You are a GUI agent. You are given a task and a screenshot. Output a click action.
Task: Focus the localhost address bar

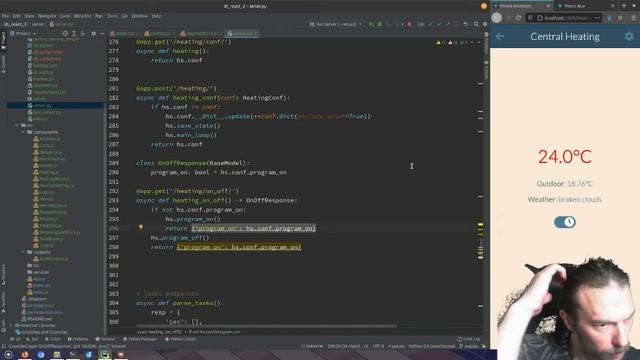565,18
